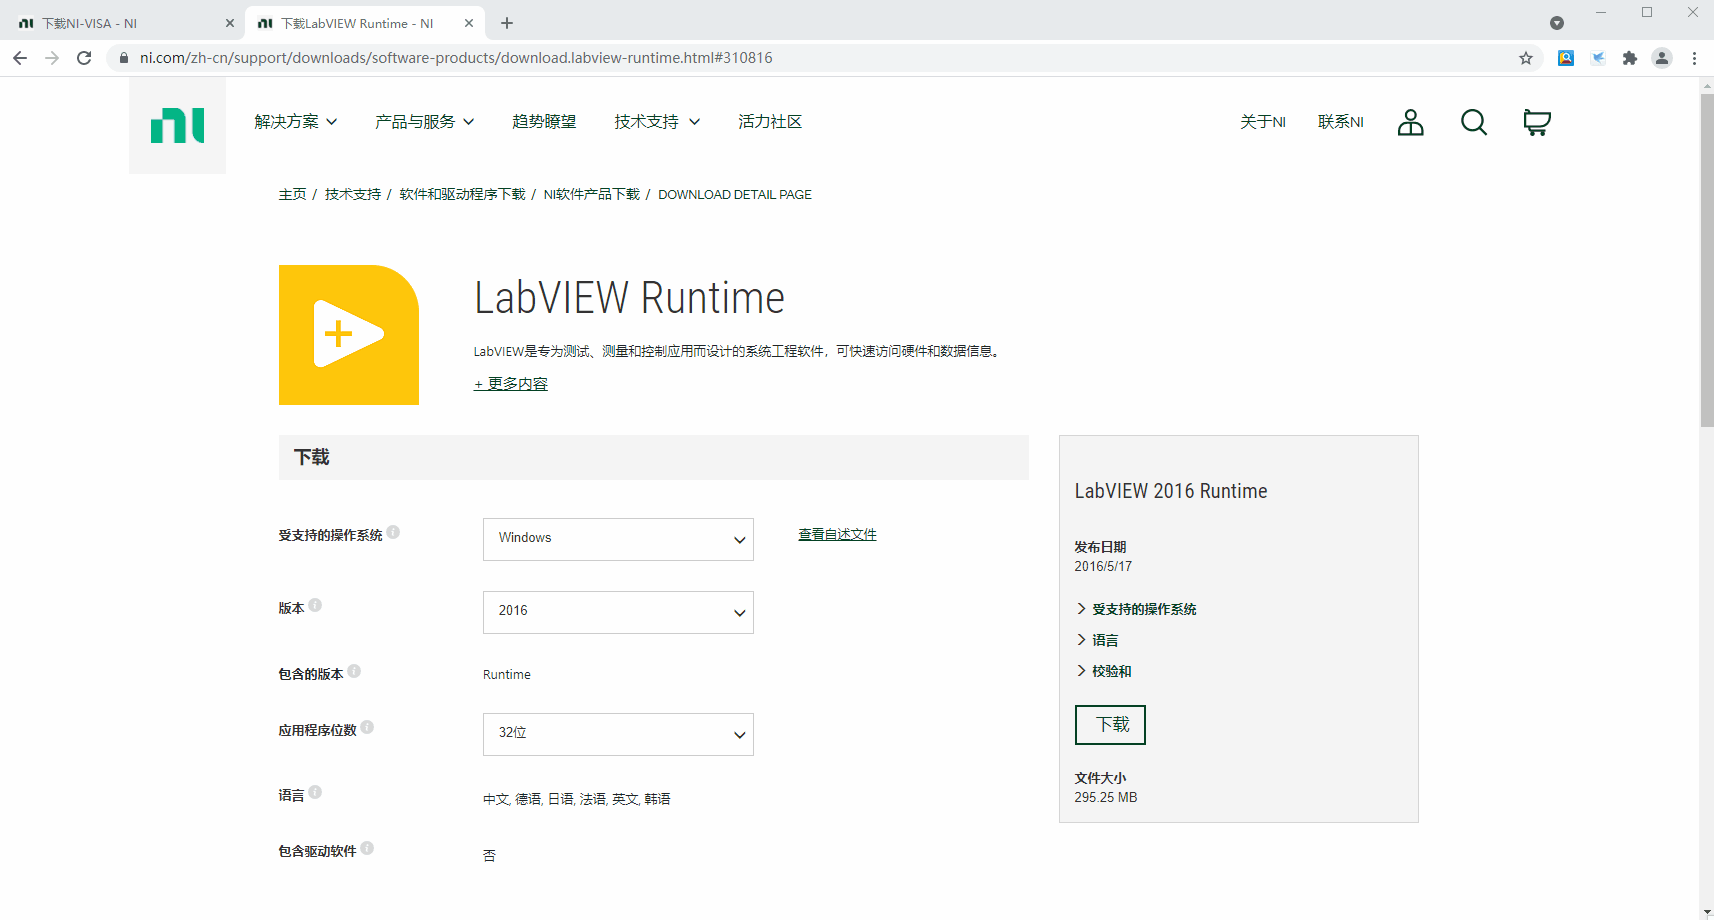Click the browser address bar URL
1714x920 pixels.
click(x=456, y=58)
